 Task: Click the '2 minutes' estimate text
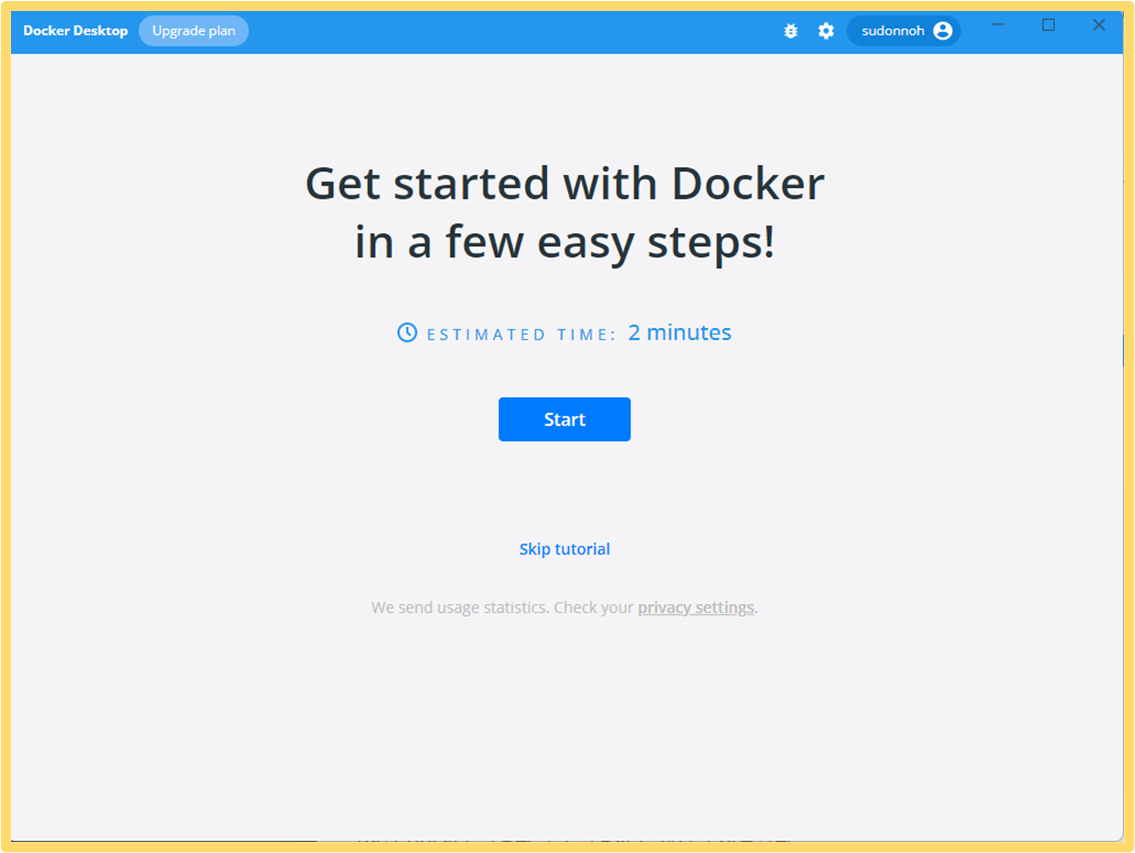coord(680,332)
